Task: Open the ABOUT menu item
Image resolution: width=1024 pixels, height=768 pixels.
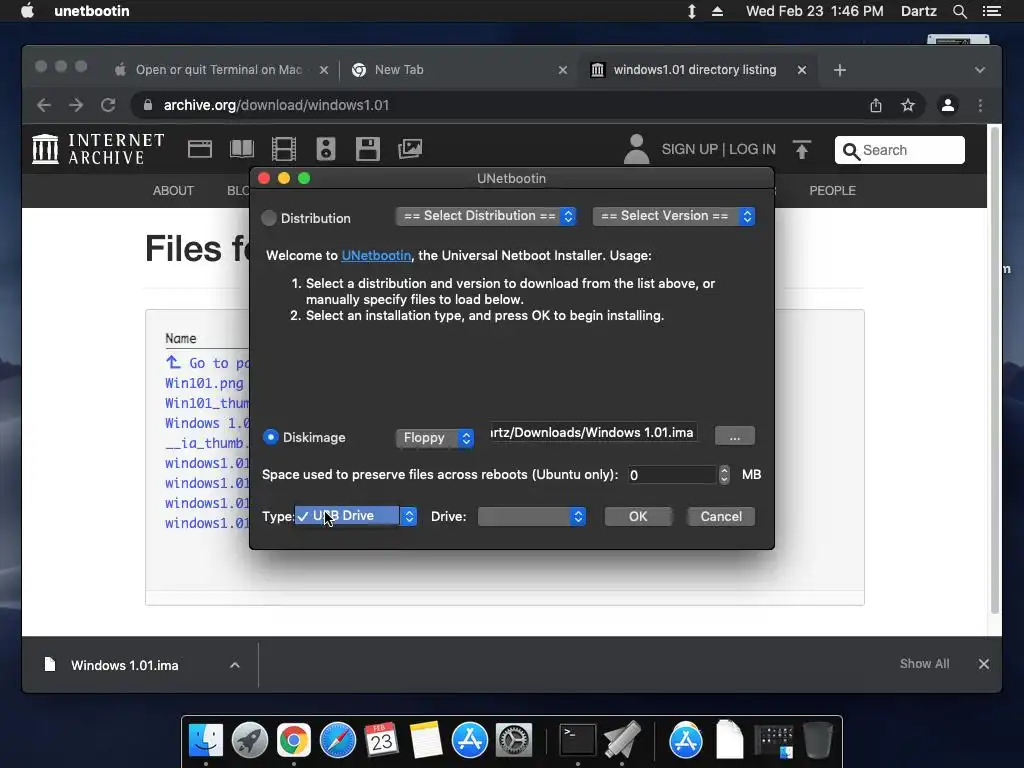Action: tap(173, 191)
